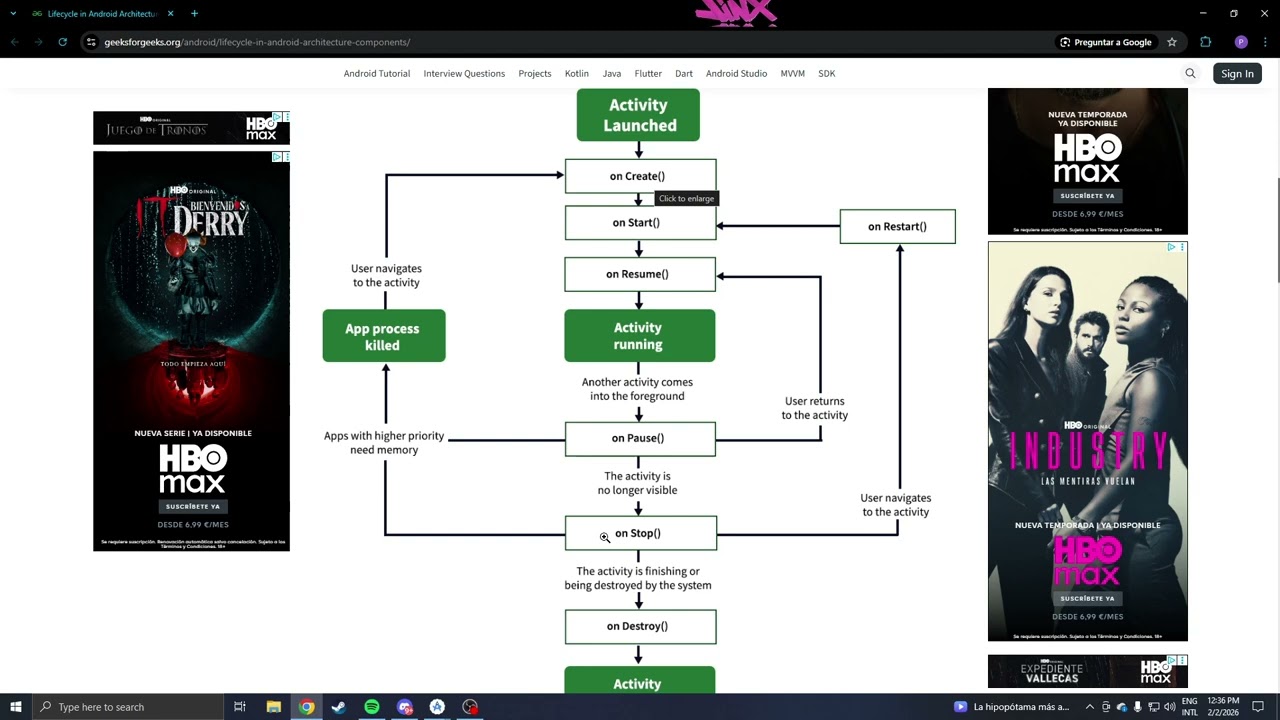Click 'User returns to the activity' text
The height and width of the screenshot is (720, 1280).
815,408
